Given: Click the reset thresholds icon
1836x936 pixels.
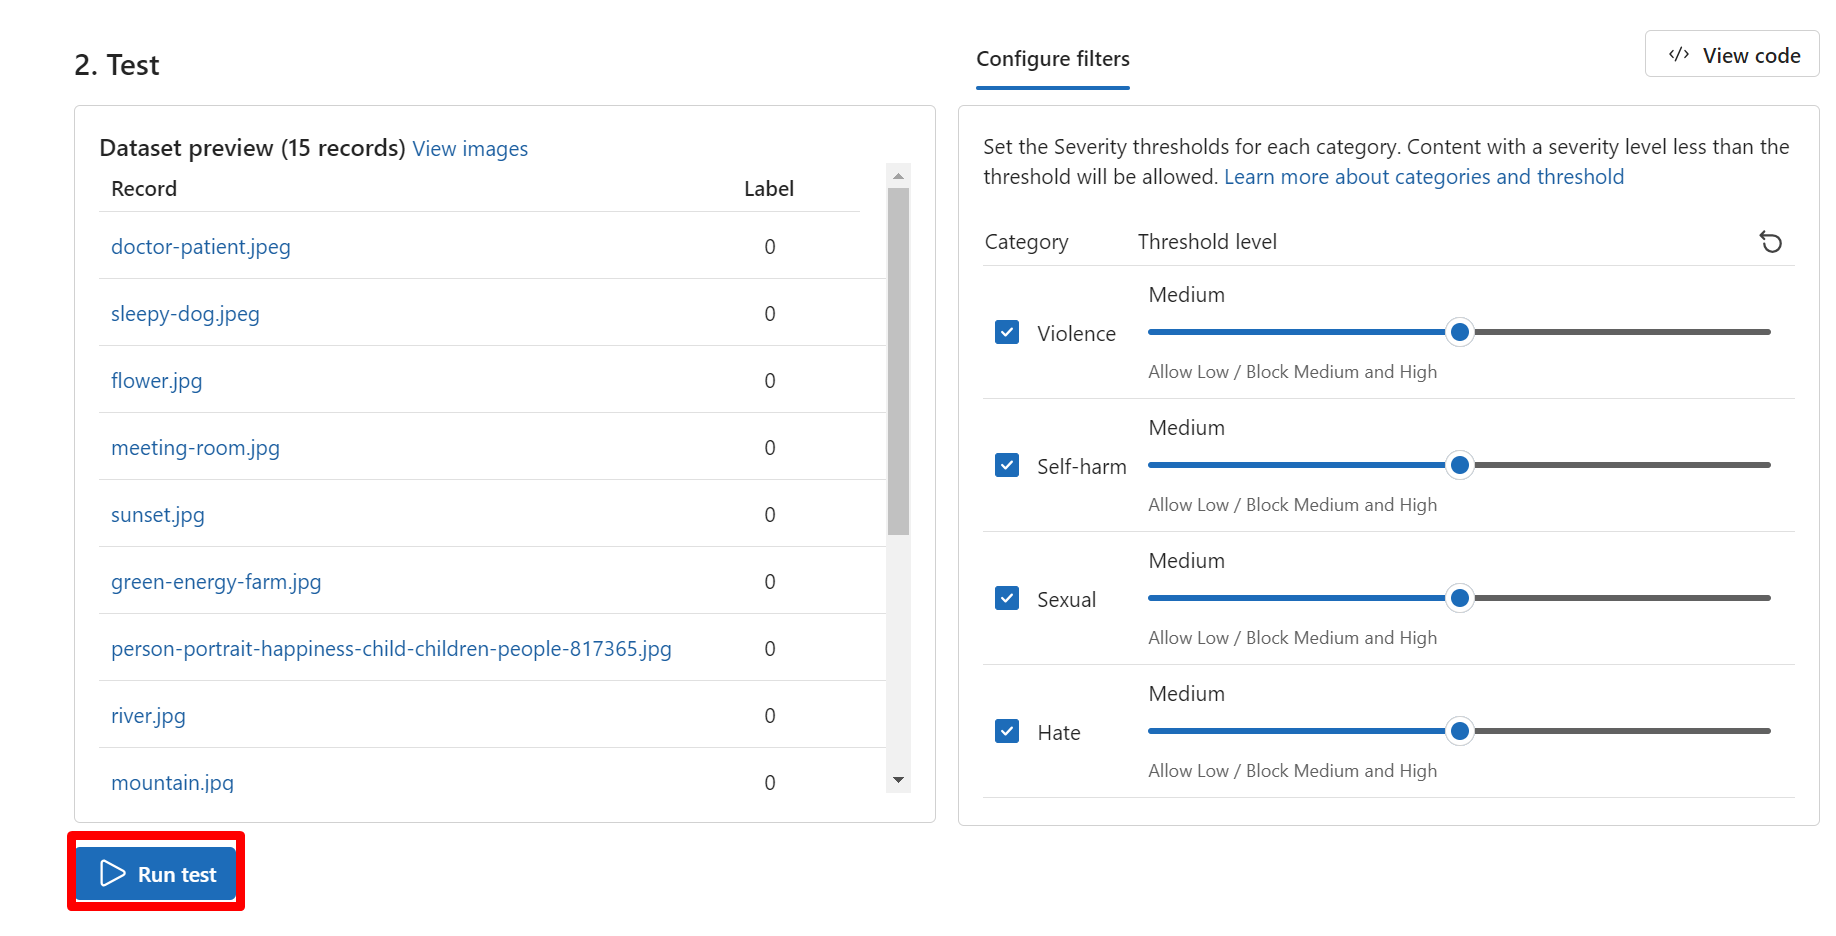Looking at the screenshot, I should [1770, 242].
